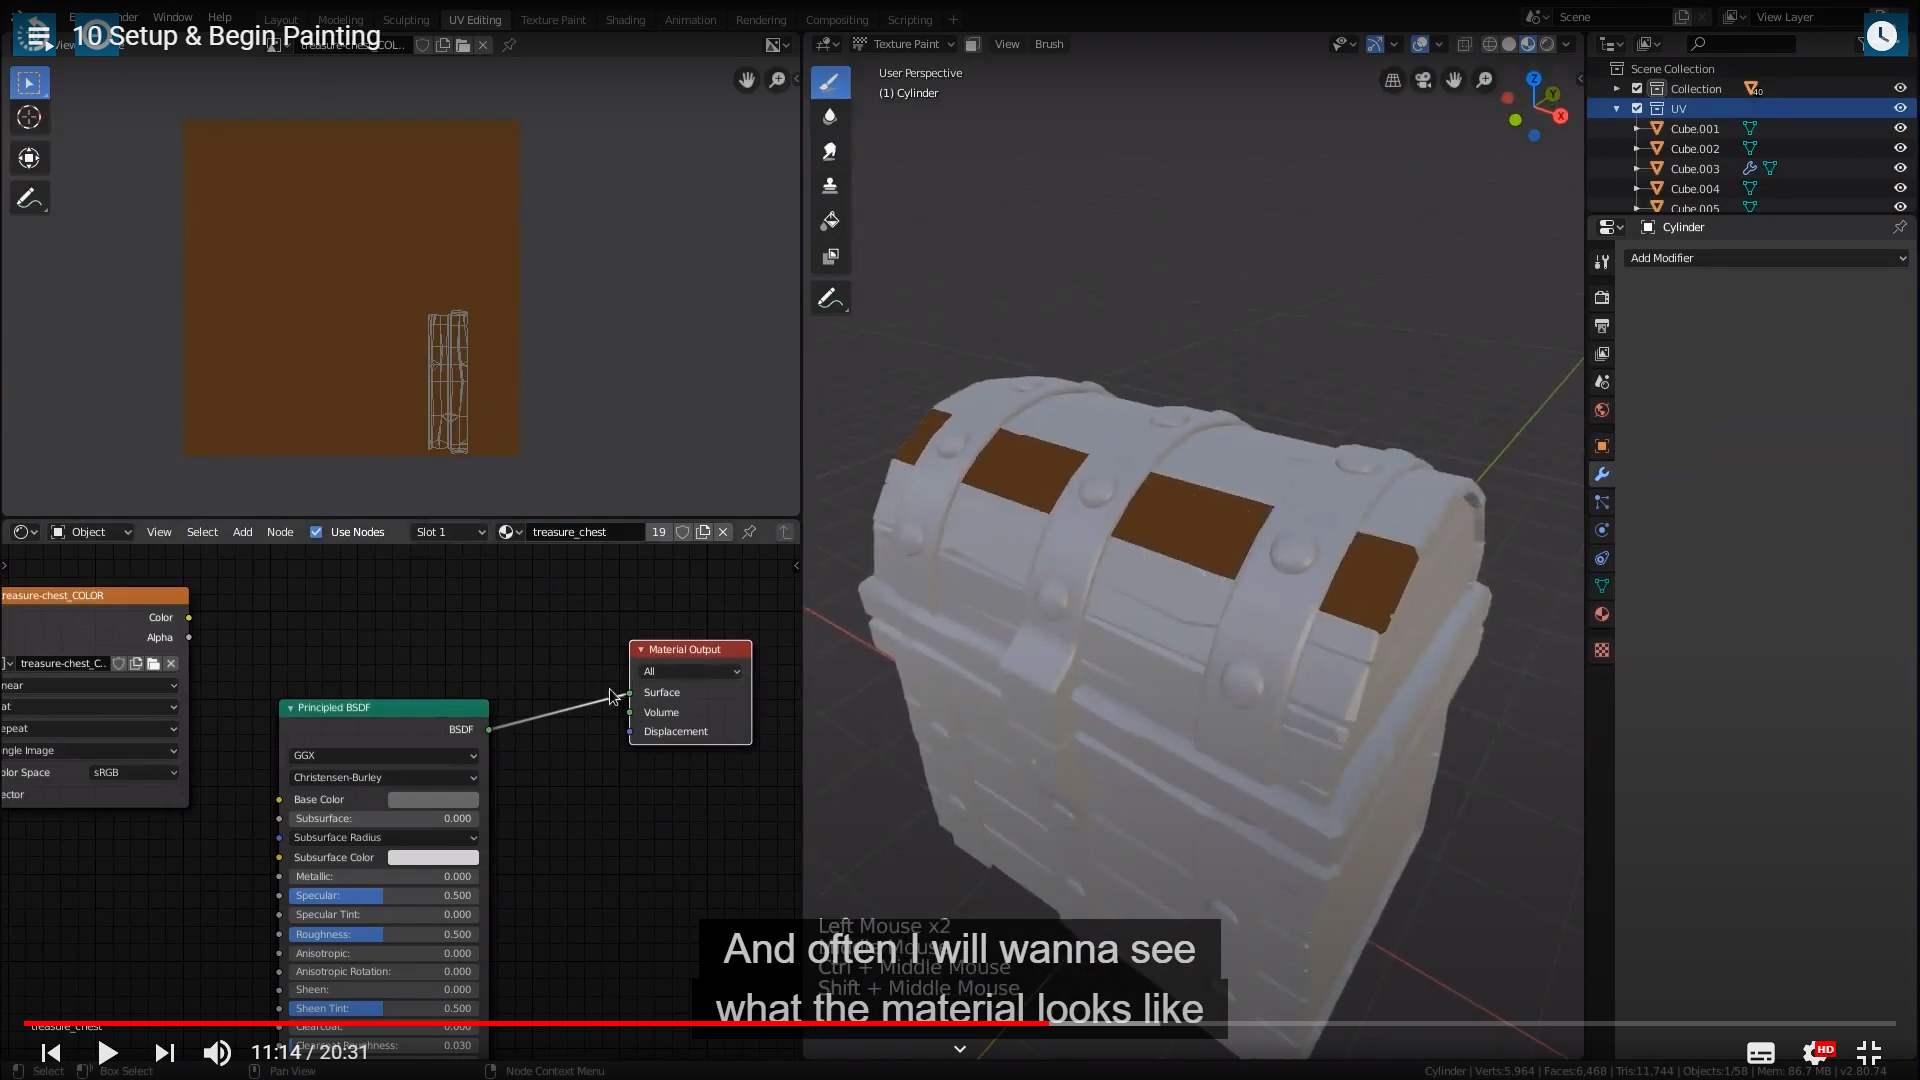Switch to the Texture Paint workspace tab
The height and width of the screenshot is (1080, 1920).
[x=553, y=20]
